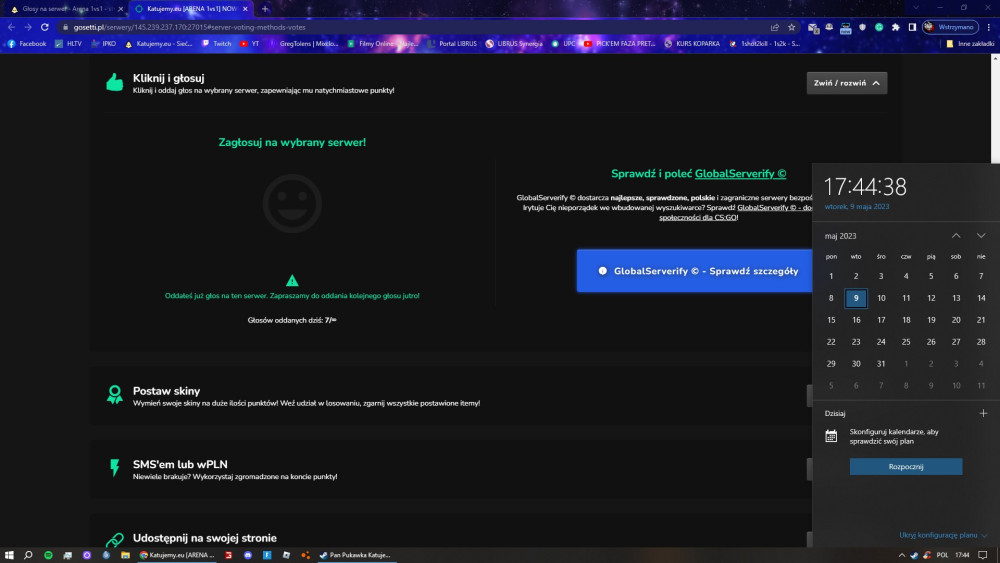Open Windows search from the taskbar
Image resolution: width=1000 pixels, height=563 pixels.
pos(28,555)
